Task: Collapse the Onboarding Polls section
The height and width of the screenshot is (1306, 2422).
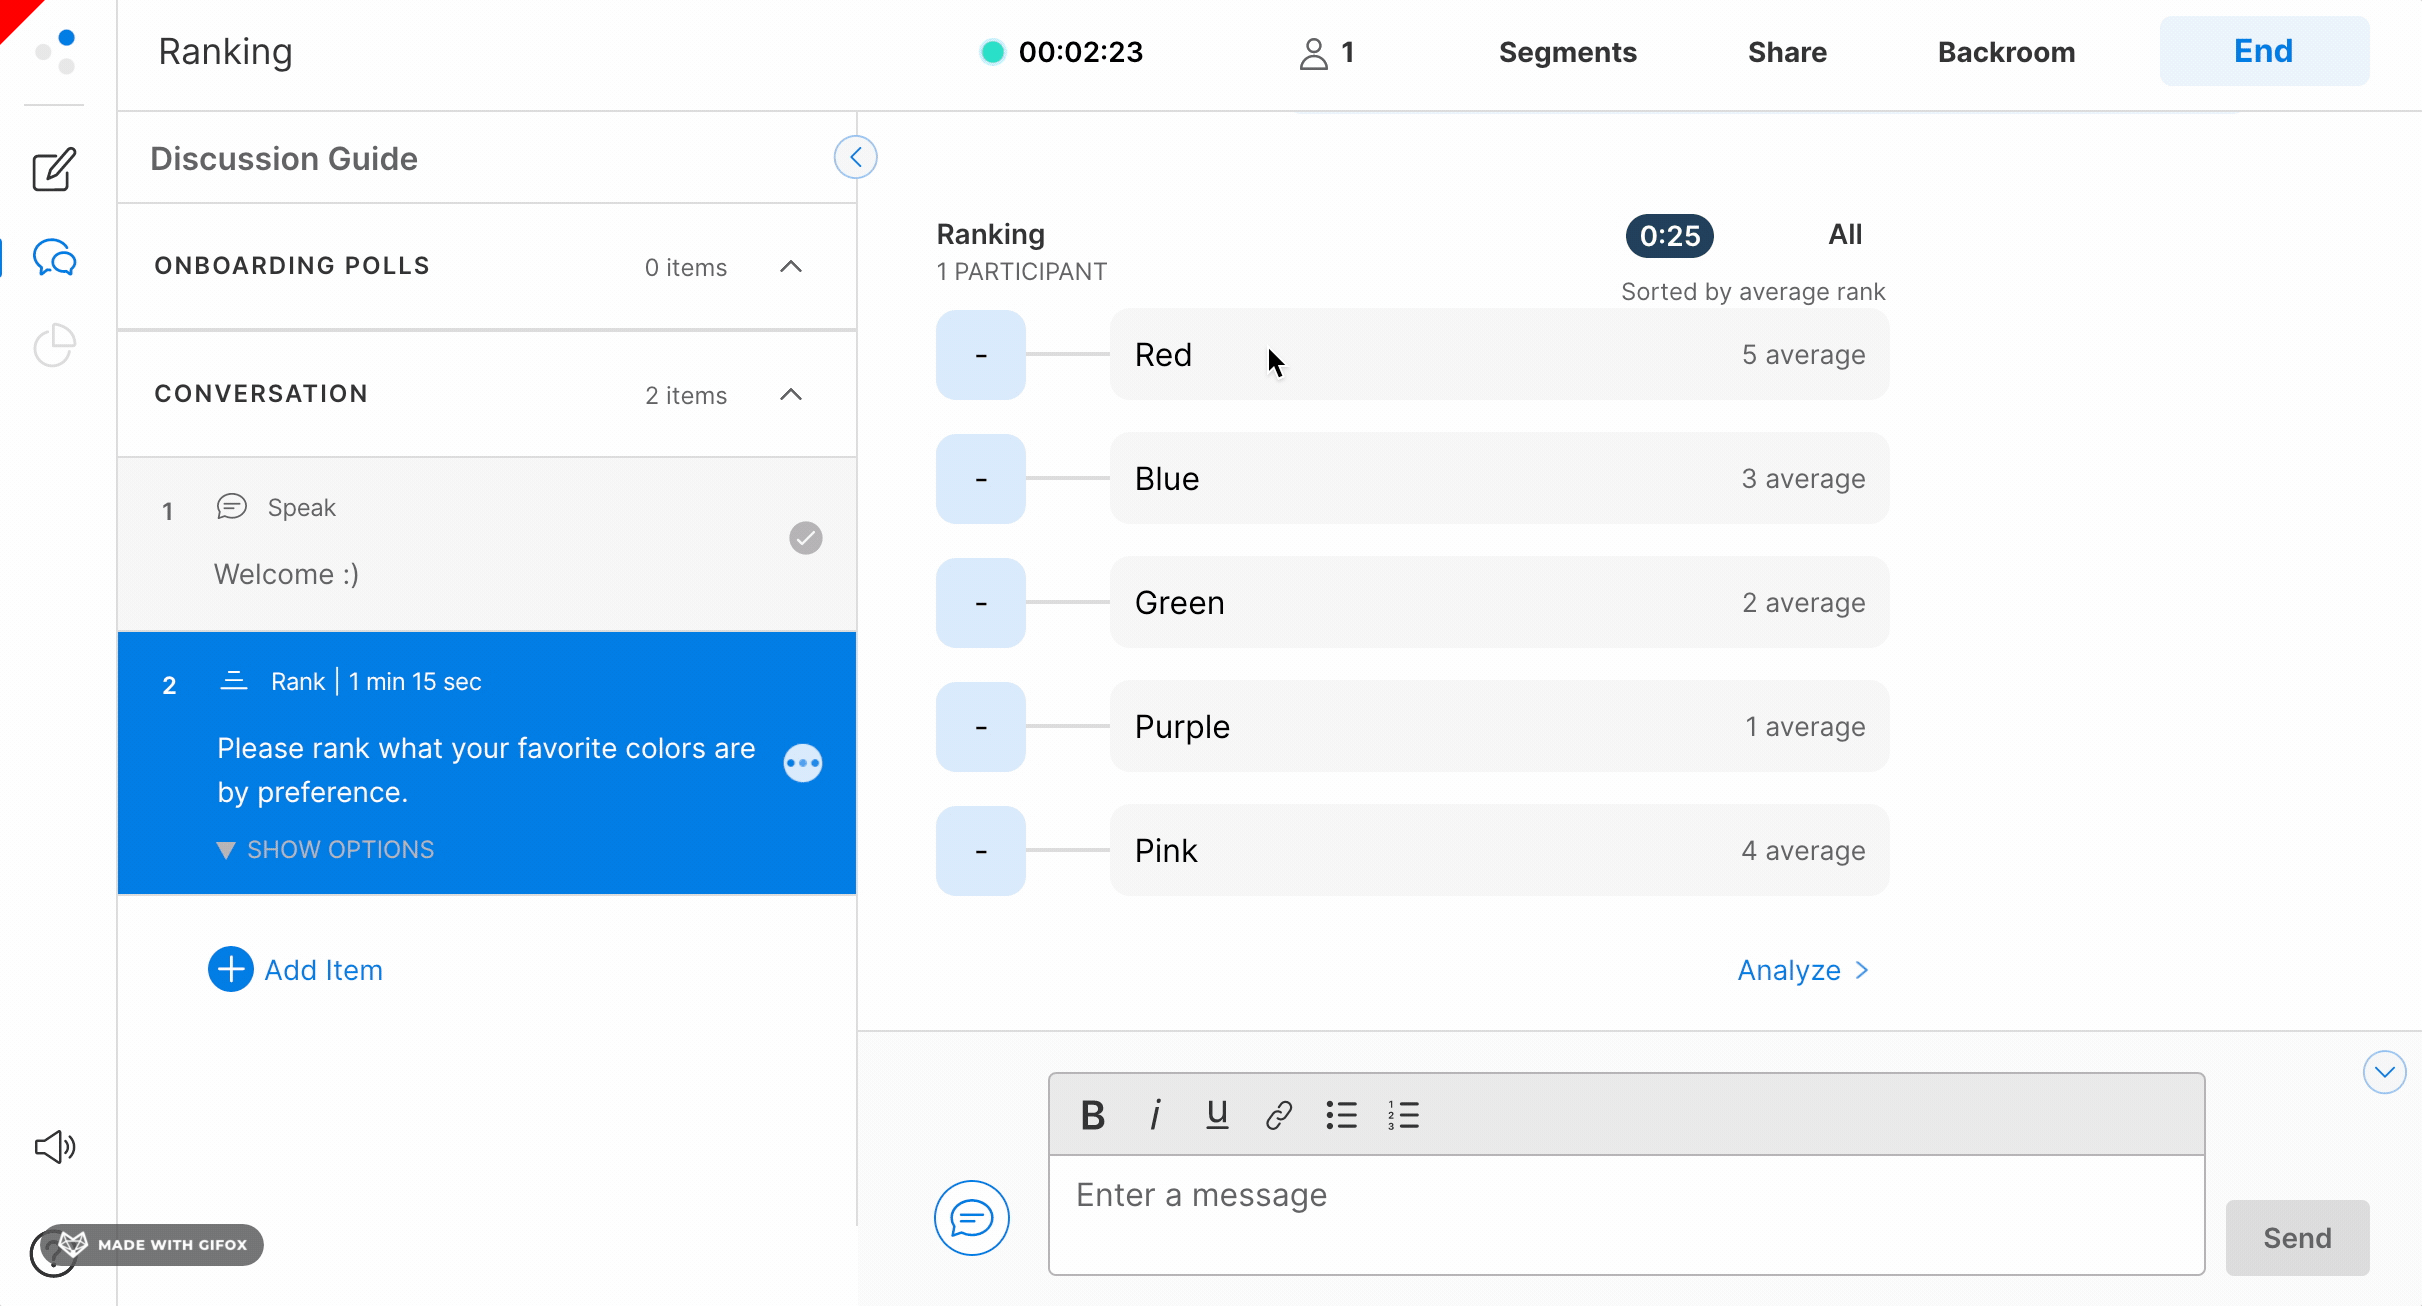Action: (x=791, y=266)
